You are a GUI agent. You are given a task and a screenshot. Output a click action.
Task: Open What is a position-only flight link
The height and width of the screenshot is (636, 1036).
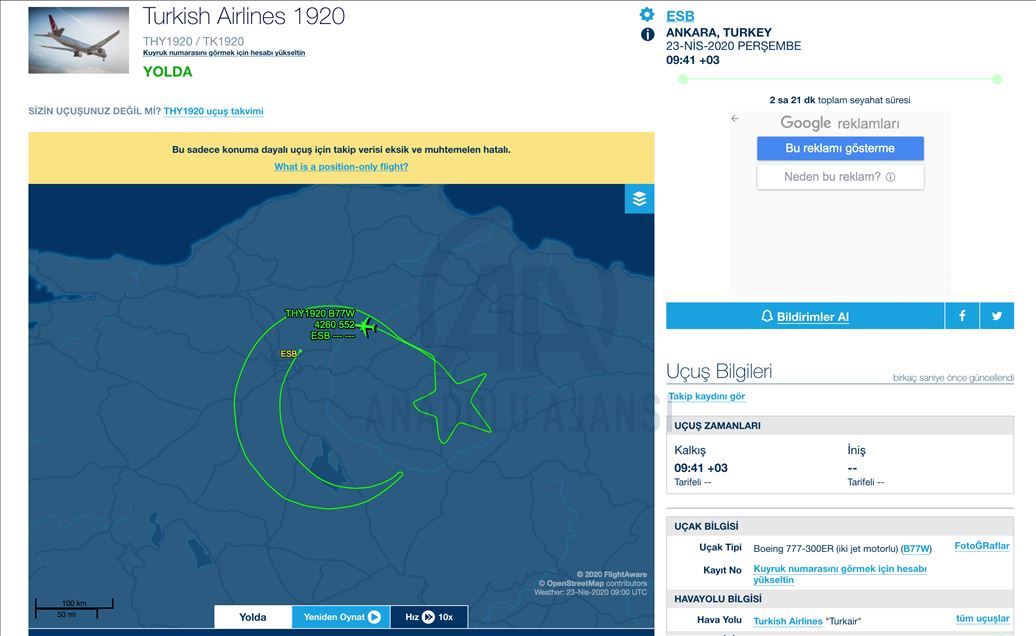341,167
